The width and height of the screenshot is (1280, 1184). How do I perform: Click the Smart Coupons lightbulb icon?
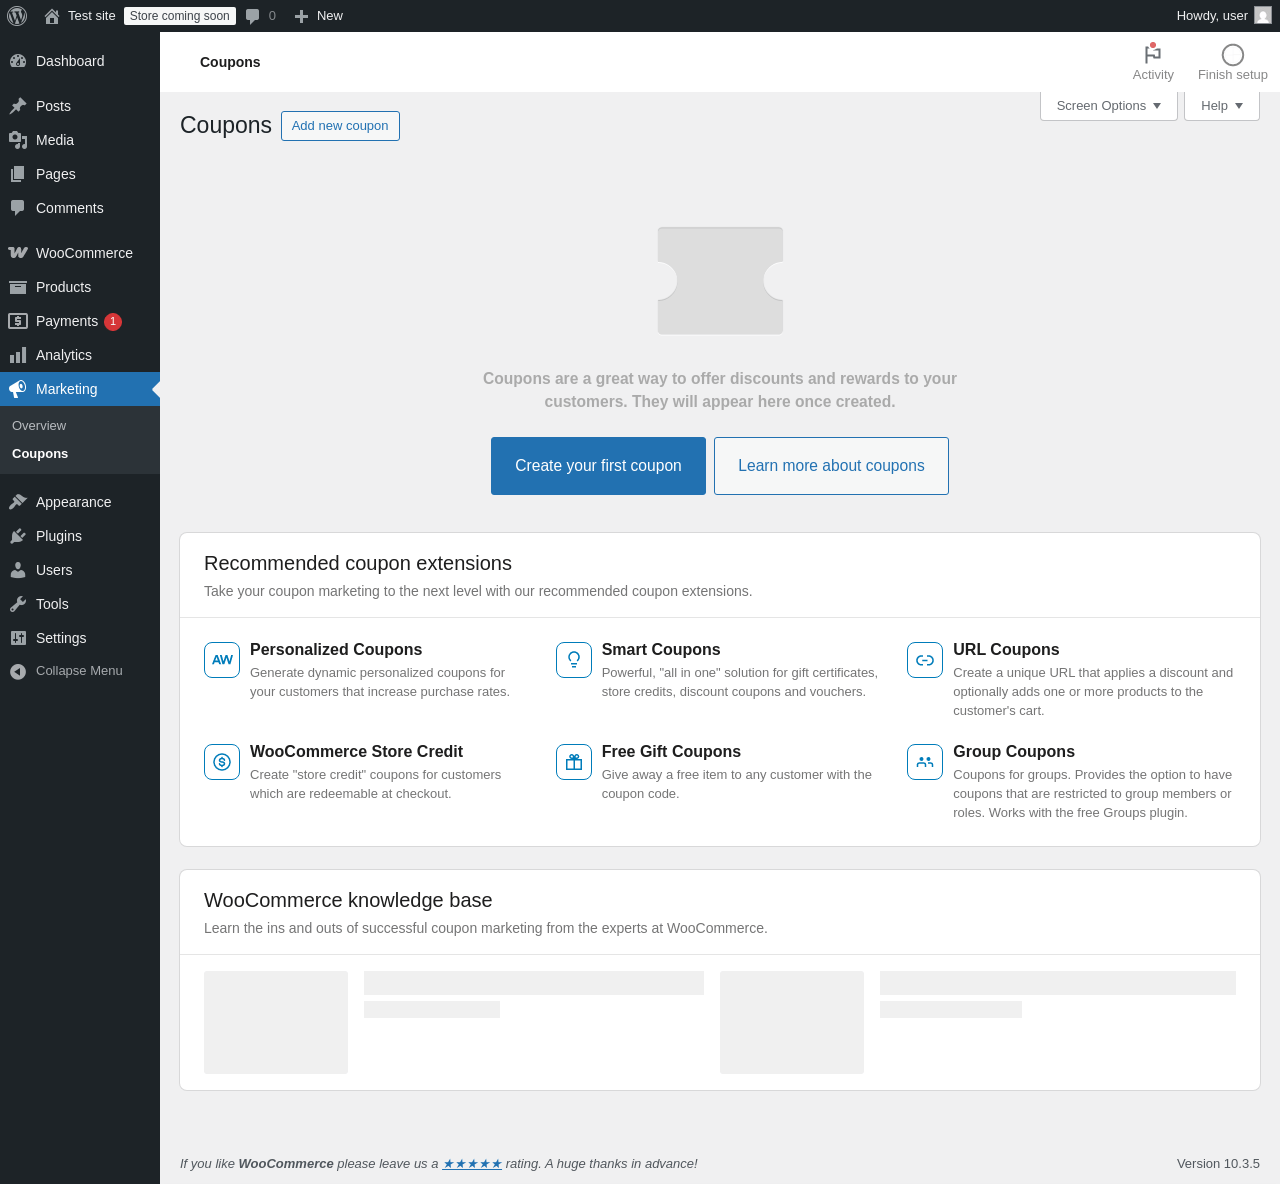(574, 660)
